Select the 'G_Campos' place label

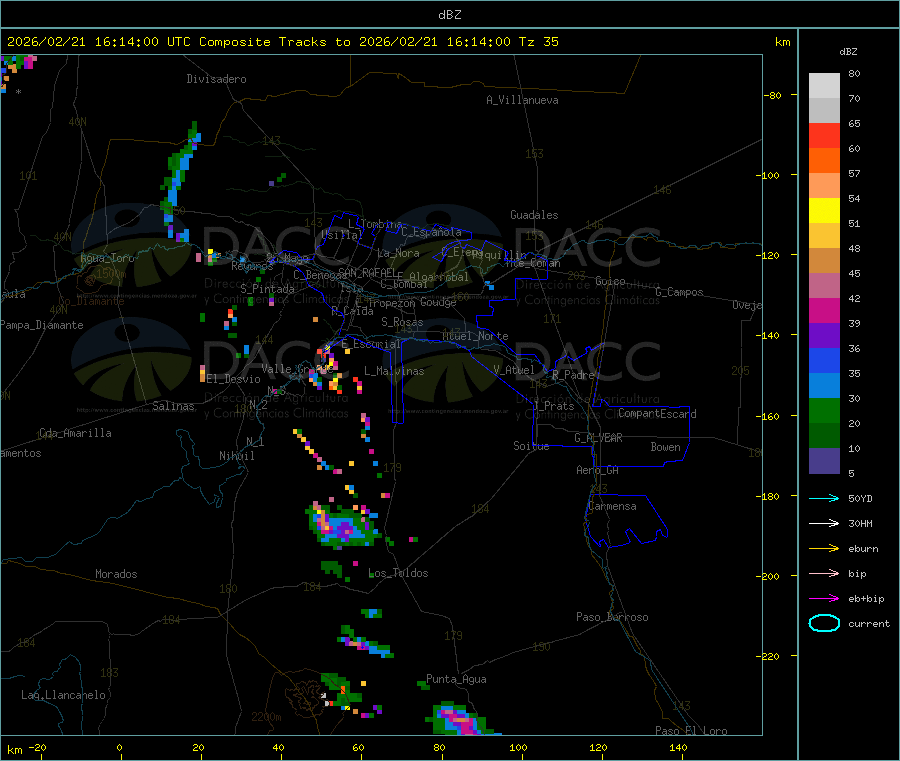coord(679,292)
